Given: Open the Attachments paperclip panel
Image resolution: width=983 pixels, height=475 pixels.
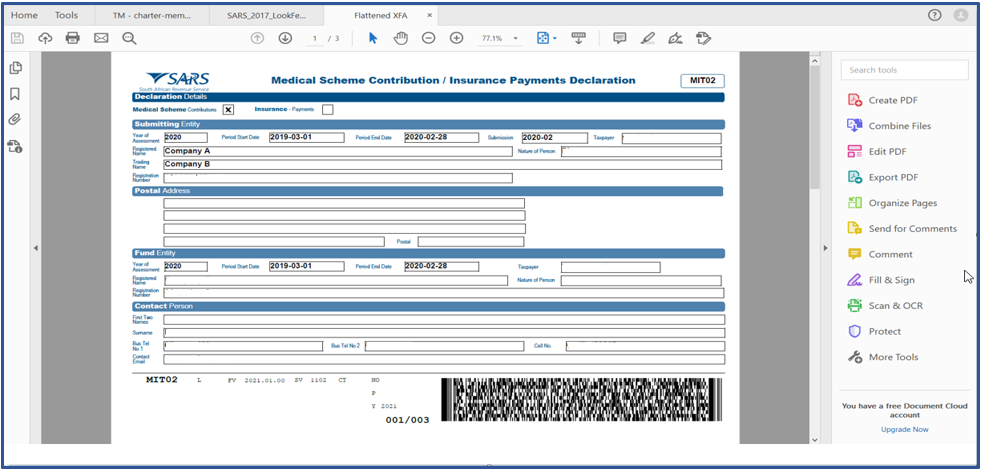Looking at the screenshot, I should click(x=15, y=120).
